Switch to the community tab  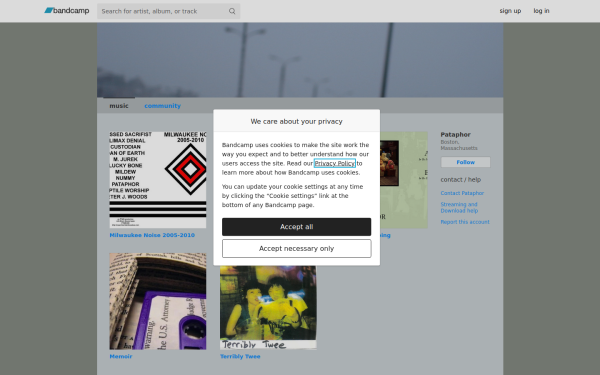coord(162,106)
